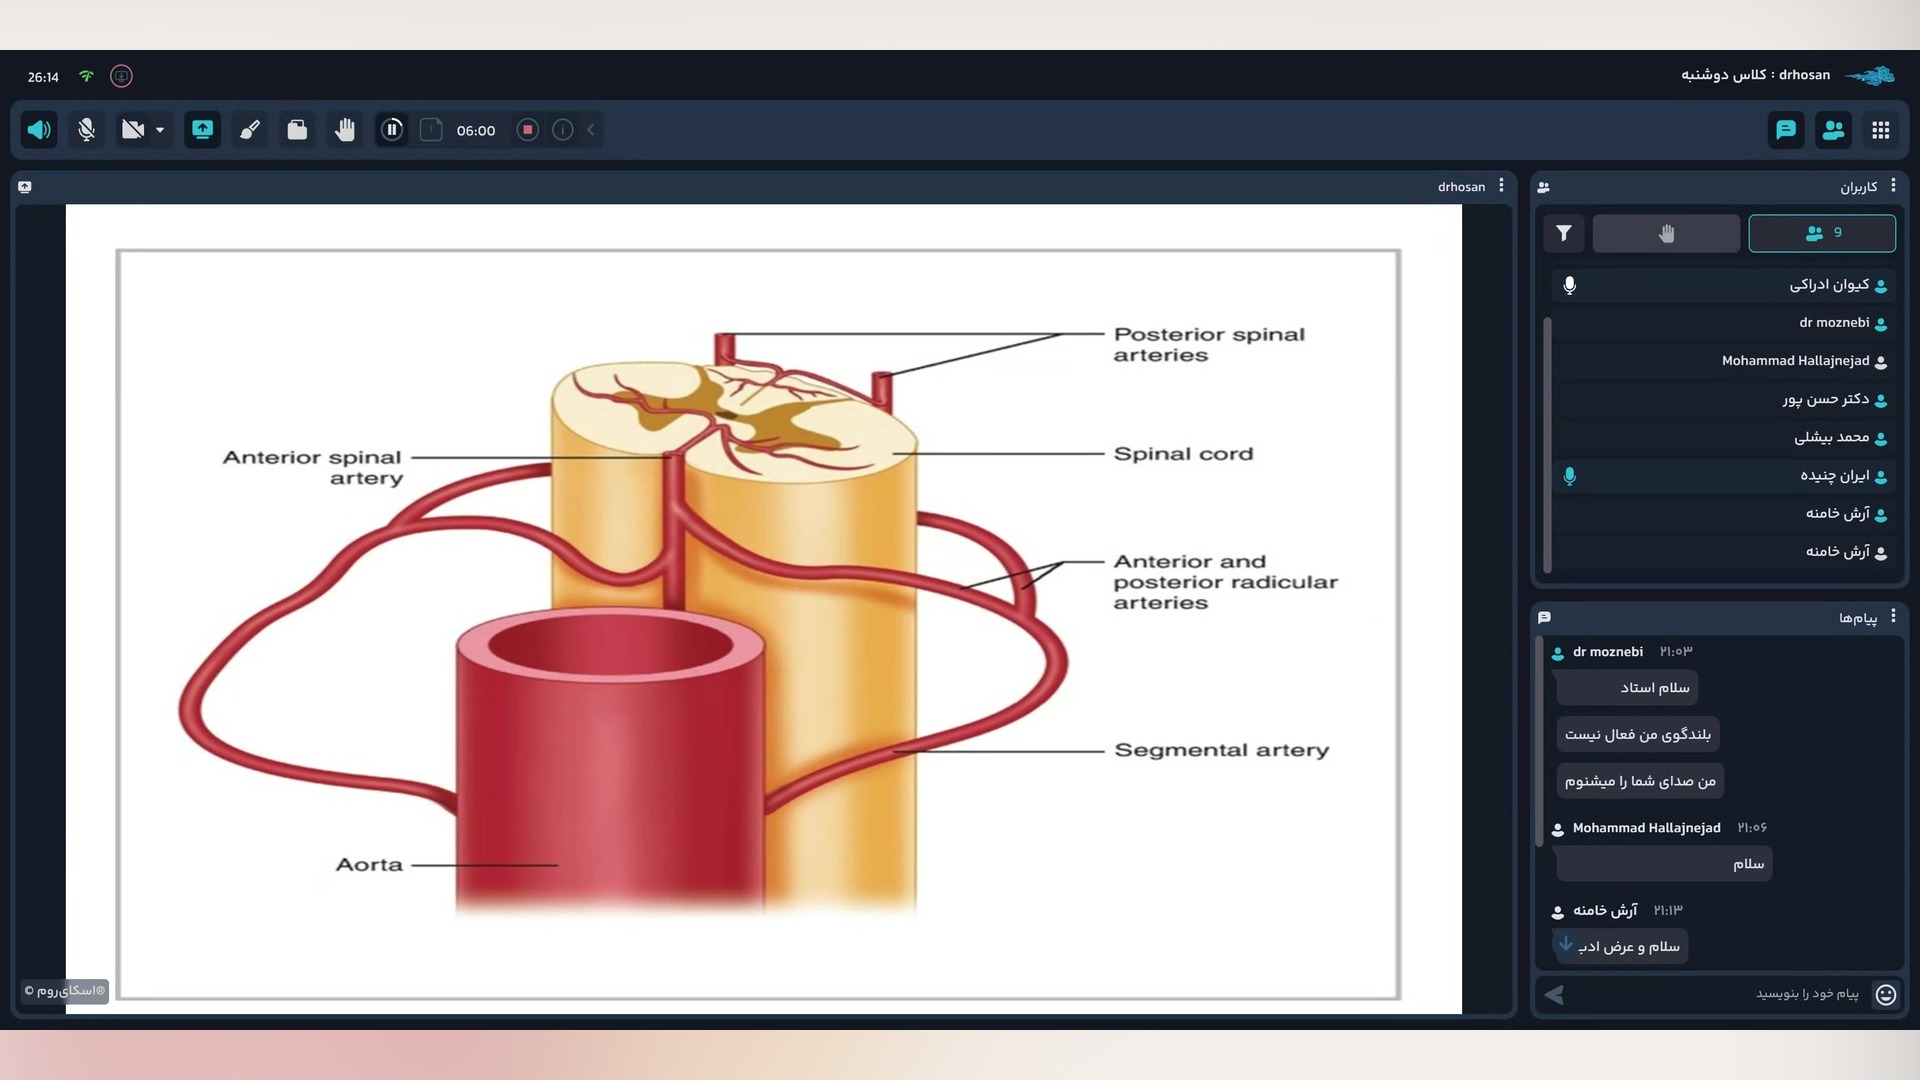Toggle the speaker sound button
Image resolution: width=1920 pixels, height=1080 pixels.
coord(39,130)
